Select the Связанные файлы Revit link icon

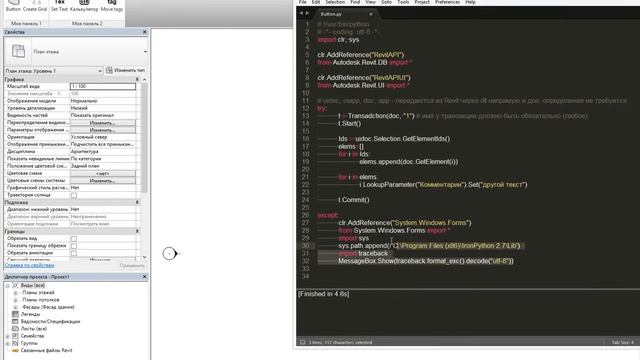[x=16, y=350]
